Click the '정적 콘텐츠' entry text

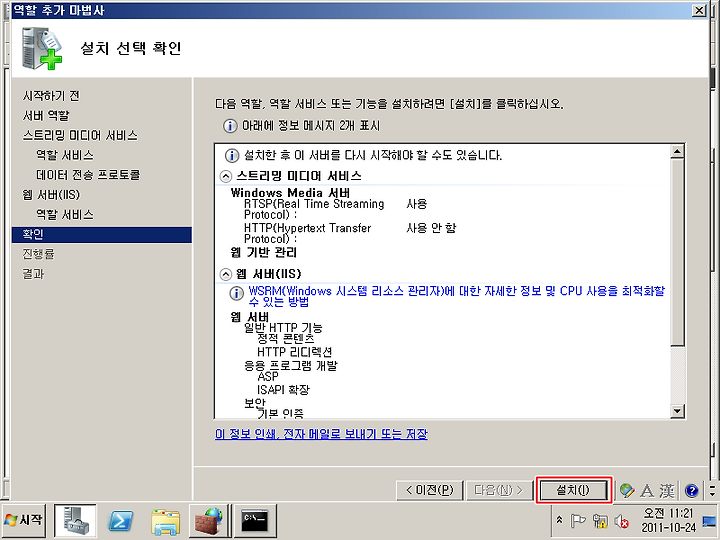point(286,339)
